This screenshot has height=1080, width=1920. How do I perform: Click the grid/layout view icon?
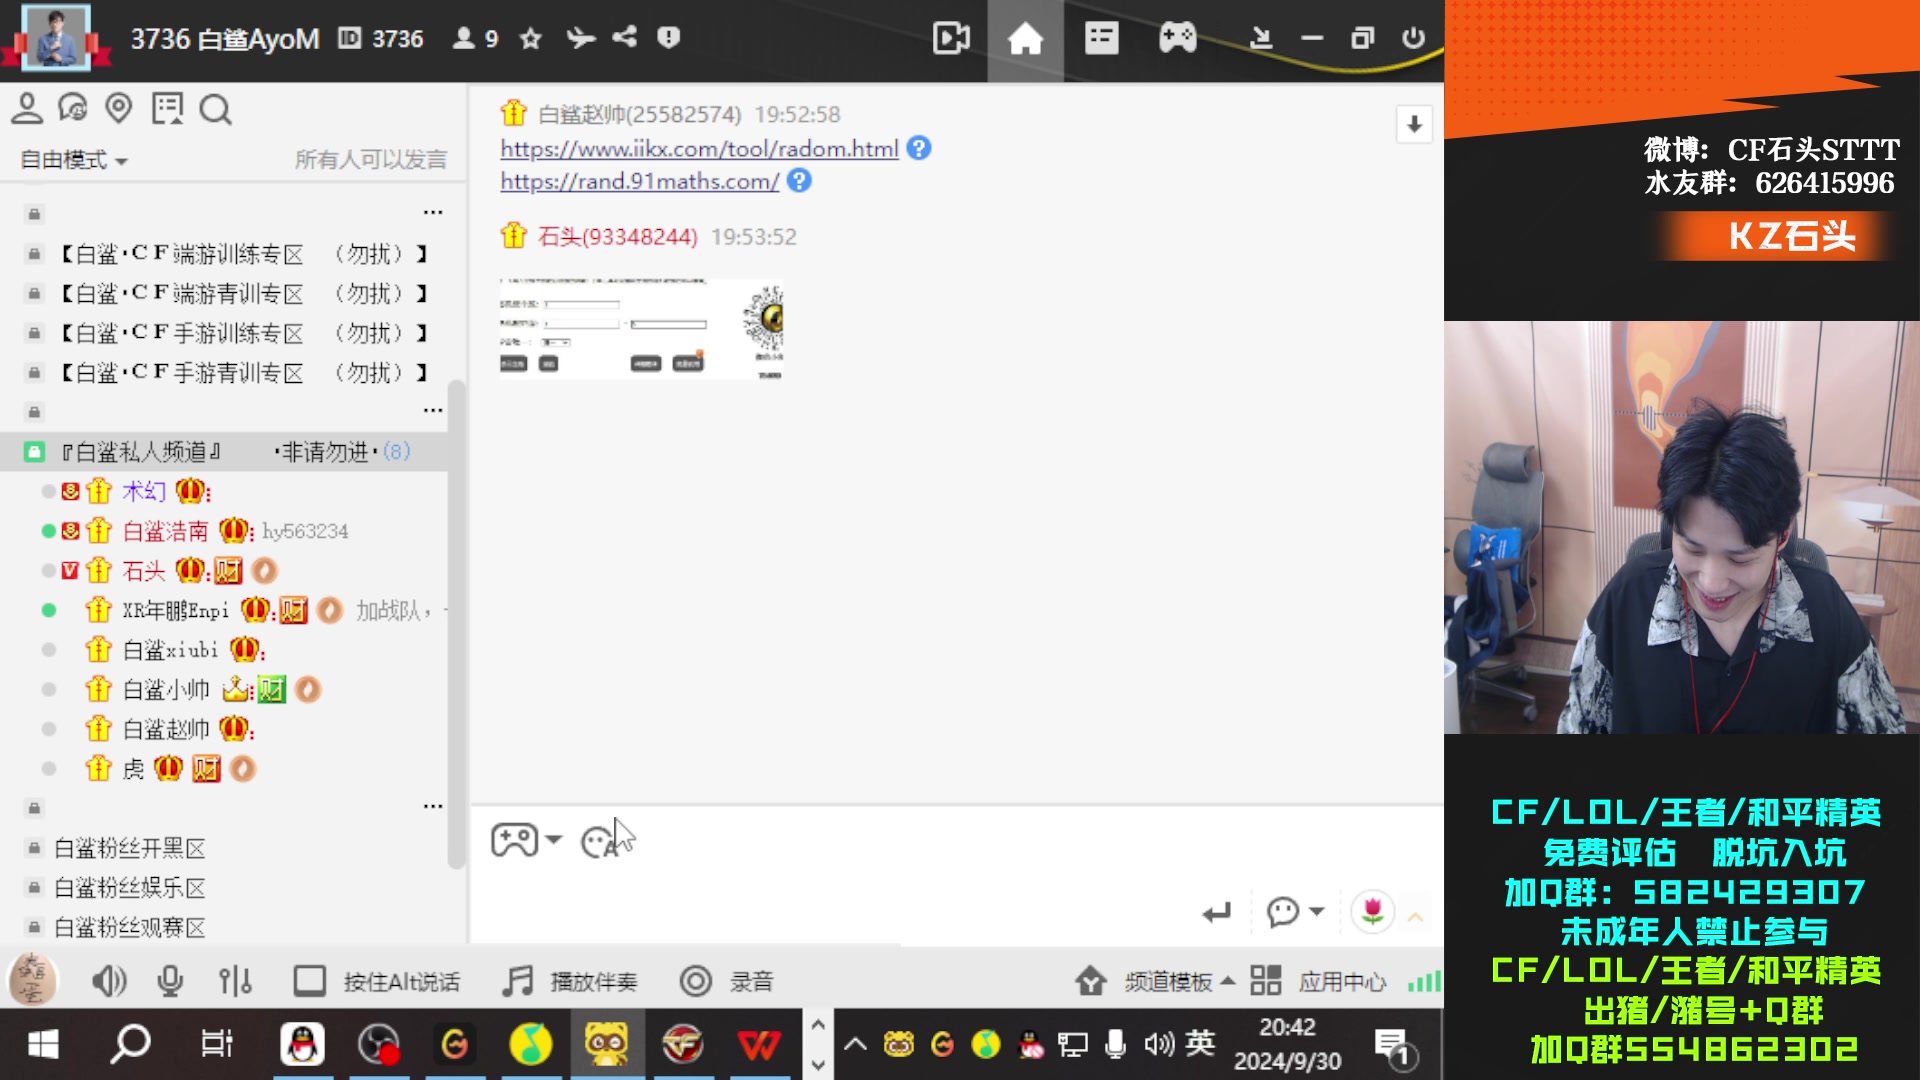point(1265,982)
